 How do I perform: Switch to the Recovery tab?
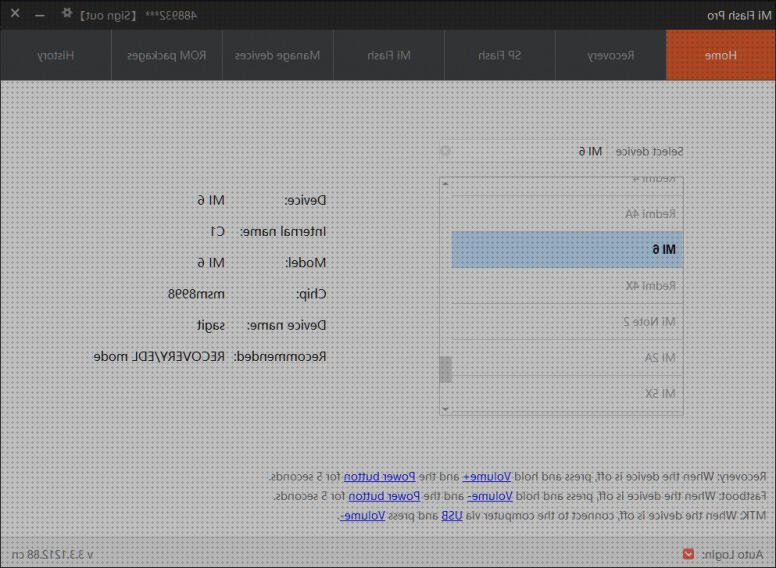(x=610, y=56)
